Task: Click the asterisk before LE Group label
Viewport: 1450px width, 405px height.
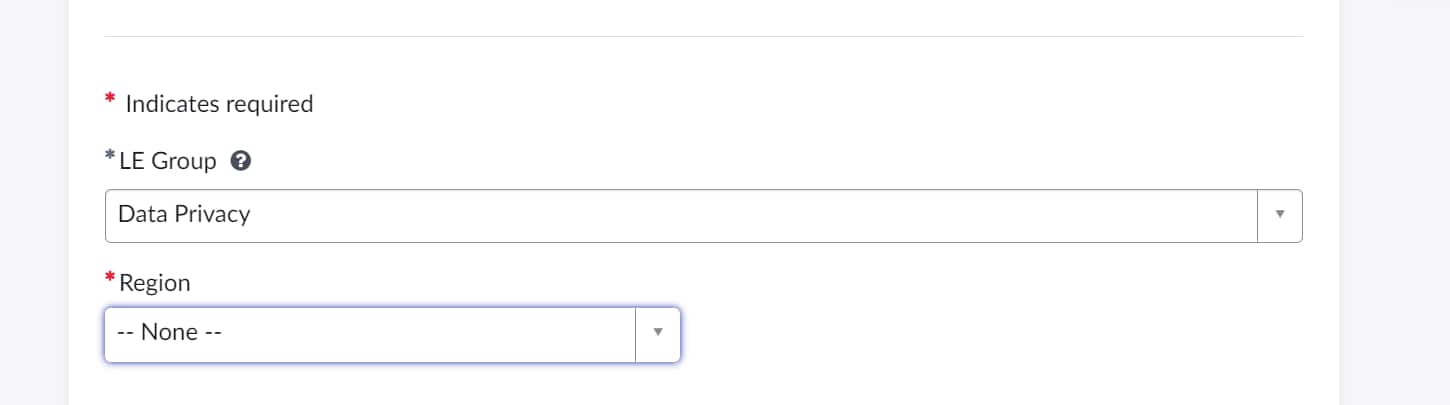Action: click(x=110, y=157)
